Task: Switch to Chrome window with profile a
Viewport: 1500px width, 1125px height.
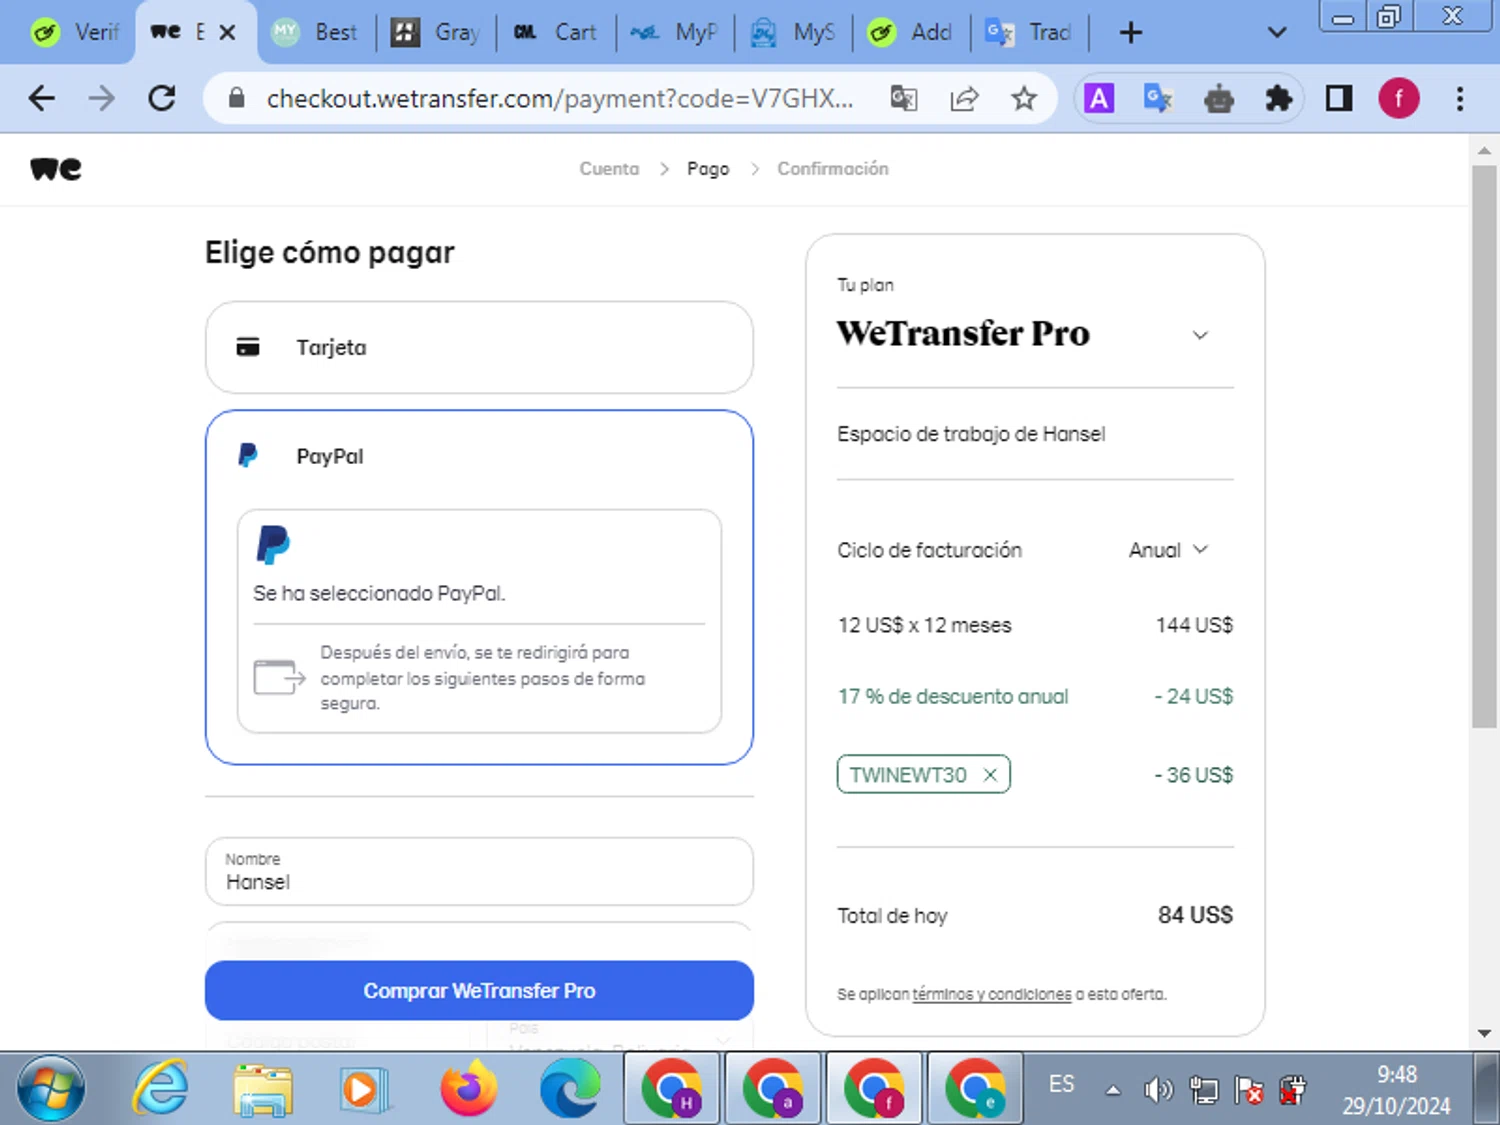Action: pos(773,1088)
